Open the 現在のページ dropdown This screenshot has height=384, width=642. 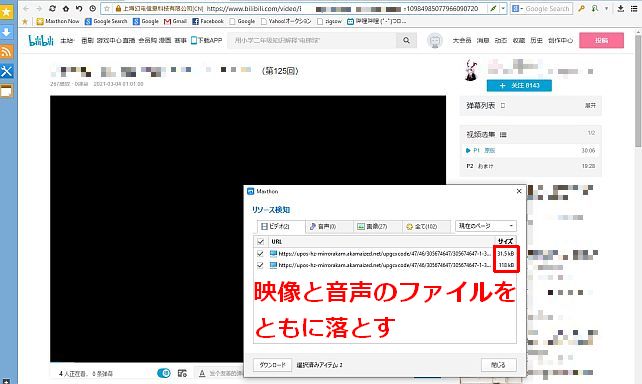tap(486, 226)
